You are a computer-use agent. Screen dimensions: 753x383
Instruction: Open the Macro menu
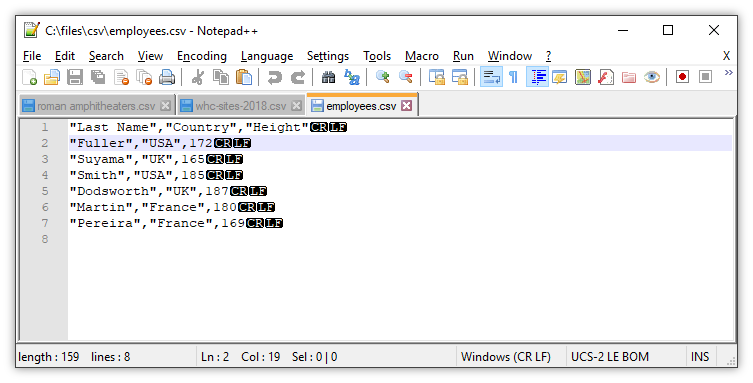pyautogui.click(x=422, y=56)
